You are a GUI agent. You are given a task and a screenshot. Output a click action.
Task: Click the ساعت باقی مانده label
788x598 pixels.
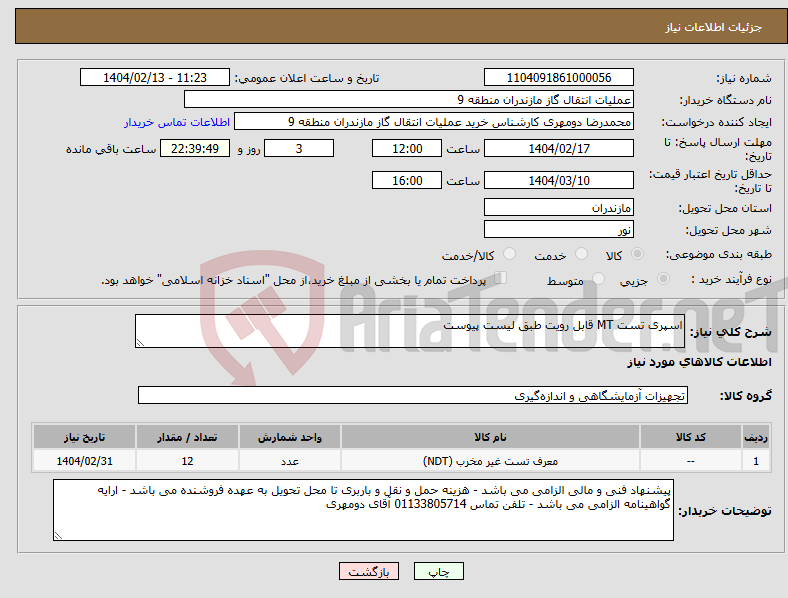pyautogui.click(x=111, y=149)
